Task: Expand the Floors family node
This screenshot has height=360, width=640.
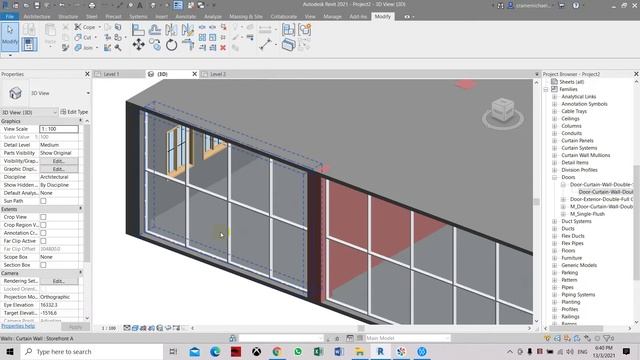Action: (555, 251)
